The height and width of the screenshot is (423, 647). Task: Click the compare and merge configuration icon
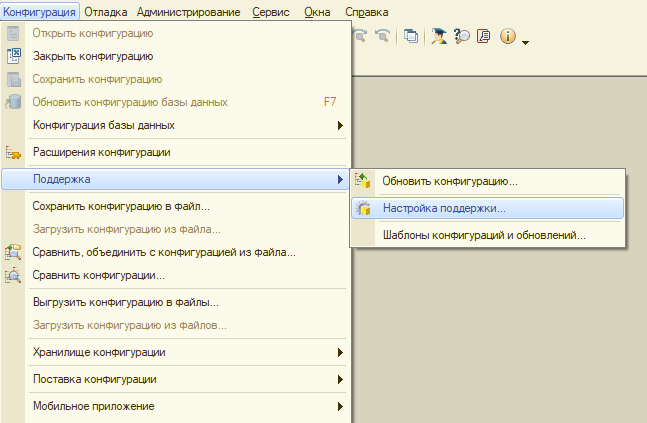(14, 252)
